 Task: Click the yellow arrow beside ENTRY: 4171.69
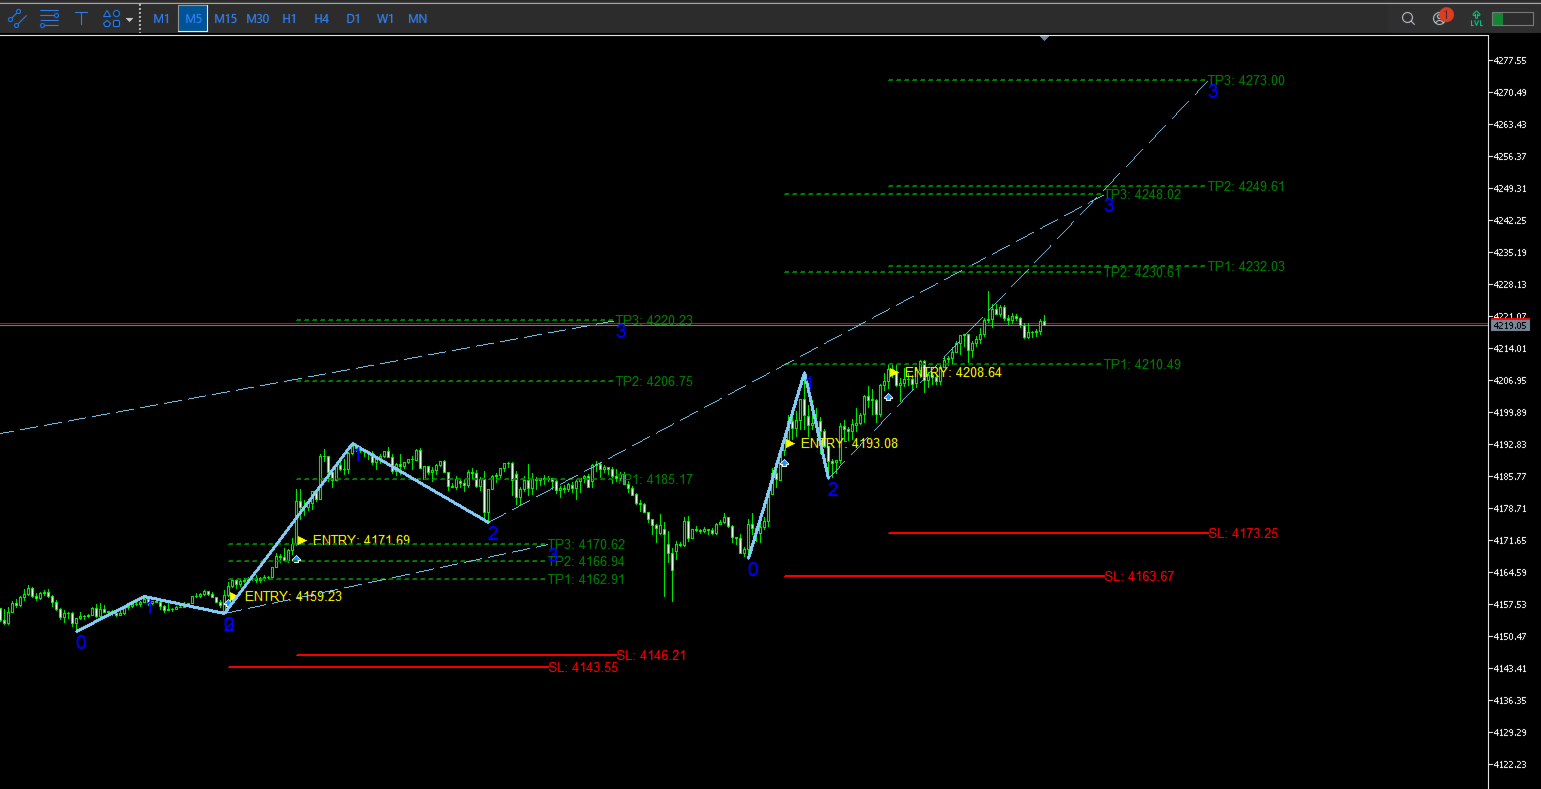point(302,540)
